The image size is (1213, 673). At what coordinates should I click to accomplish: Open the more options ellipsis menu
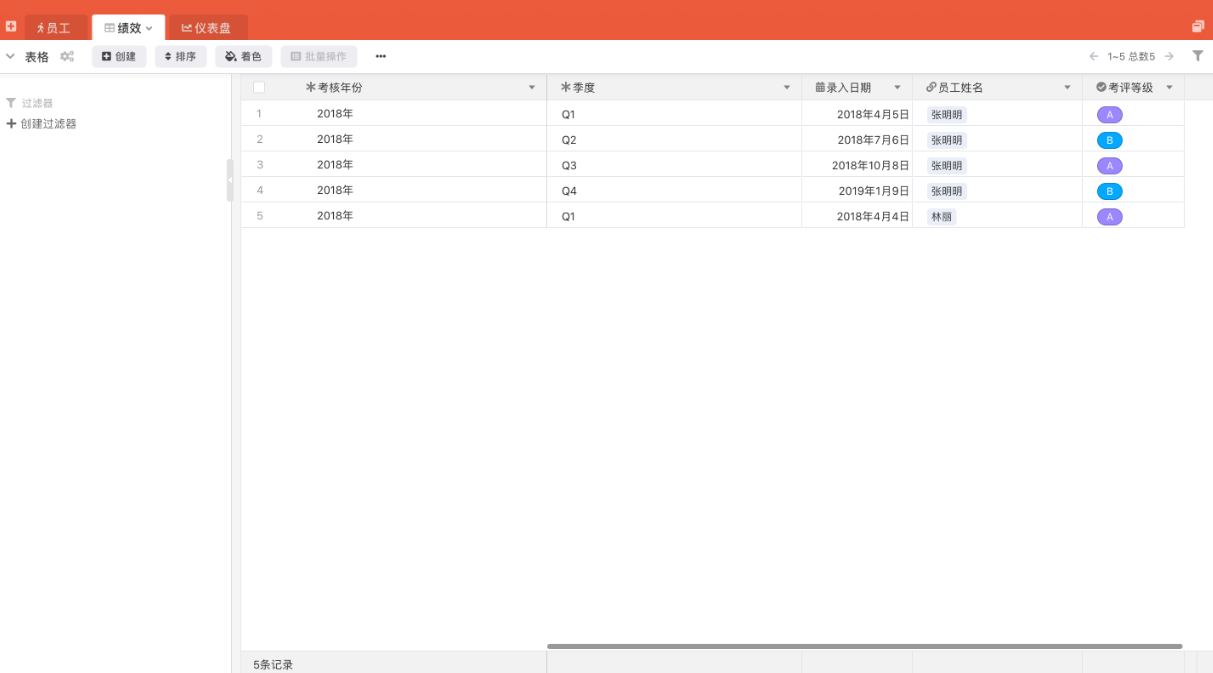coord(381,57)
